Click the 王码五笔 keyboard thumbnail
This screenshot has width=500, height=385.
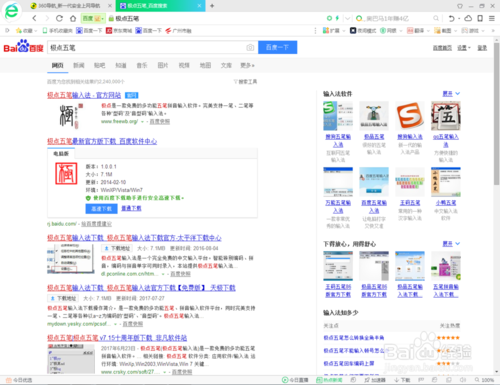point(410,182)
